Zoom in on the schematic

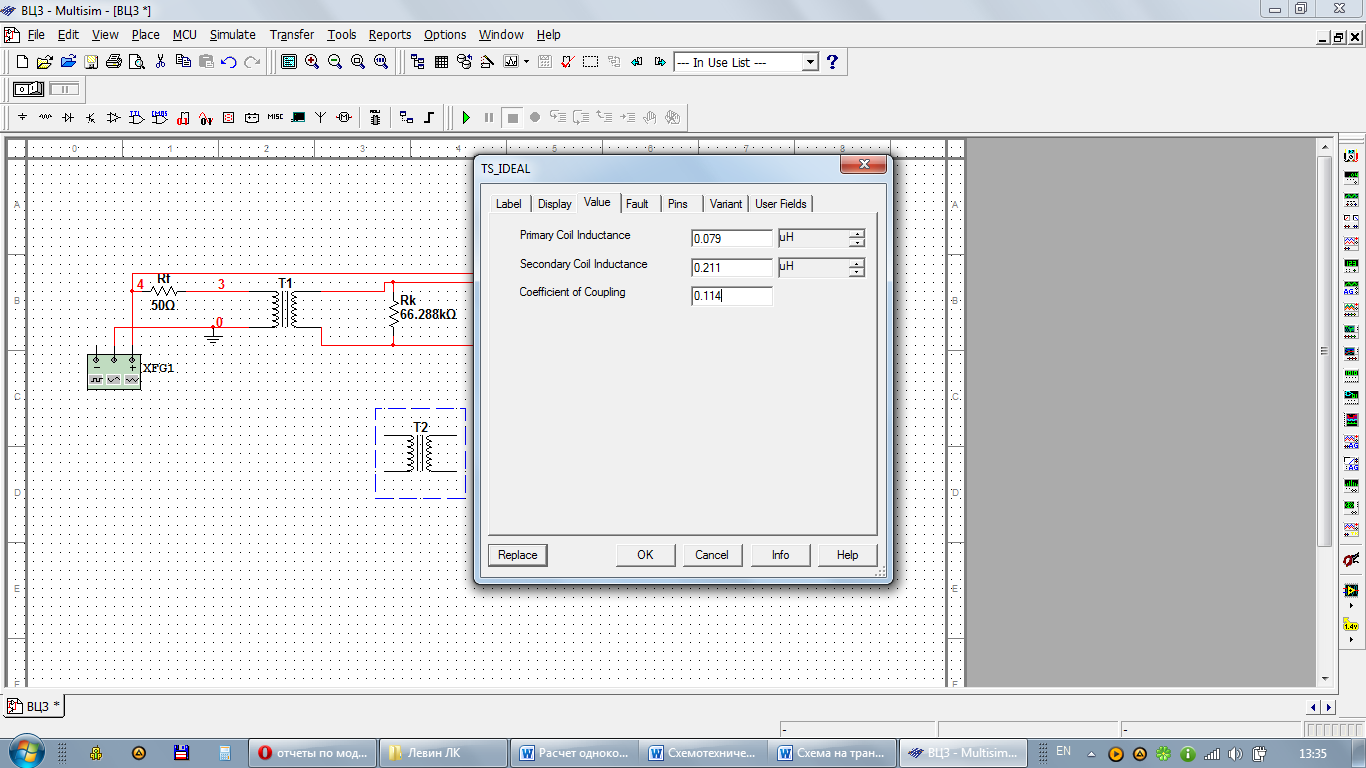312,62
